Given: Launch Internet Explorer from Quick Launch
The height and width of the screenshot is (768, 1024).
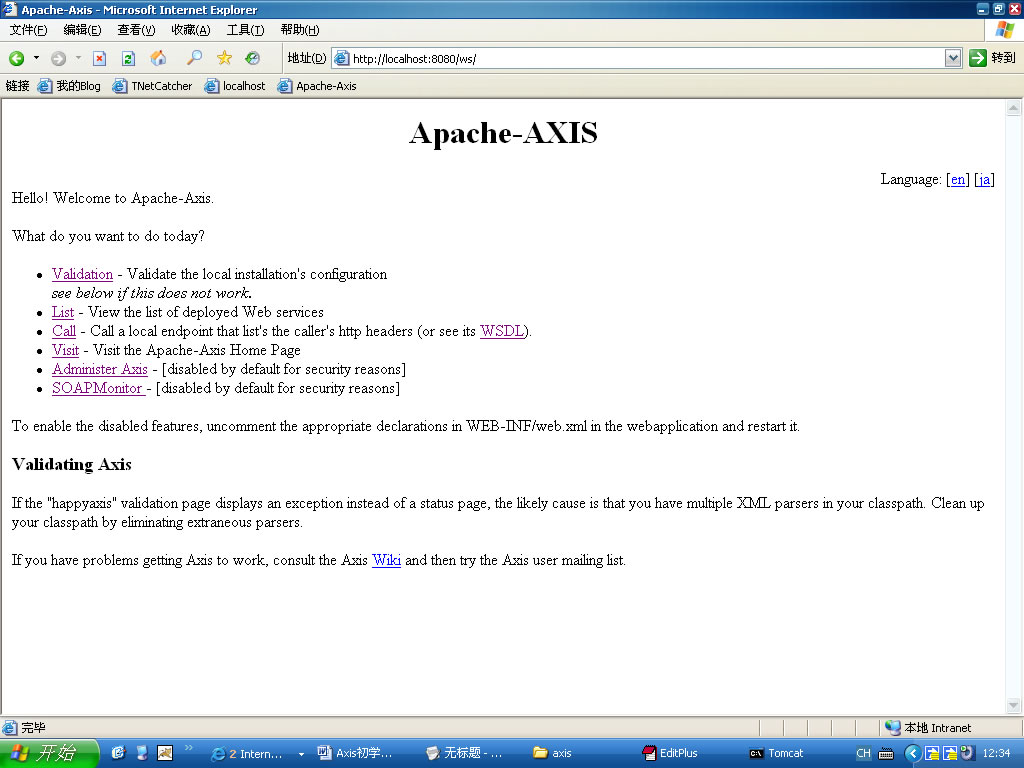Looking at the screenshot, I should pos(118,753).
